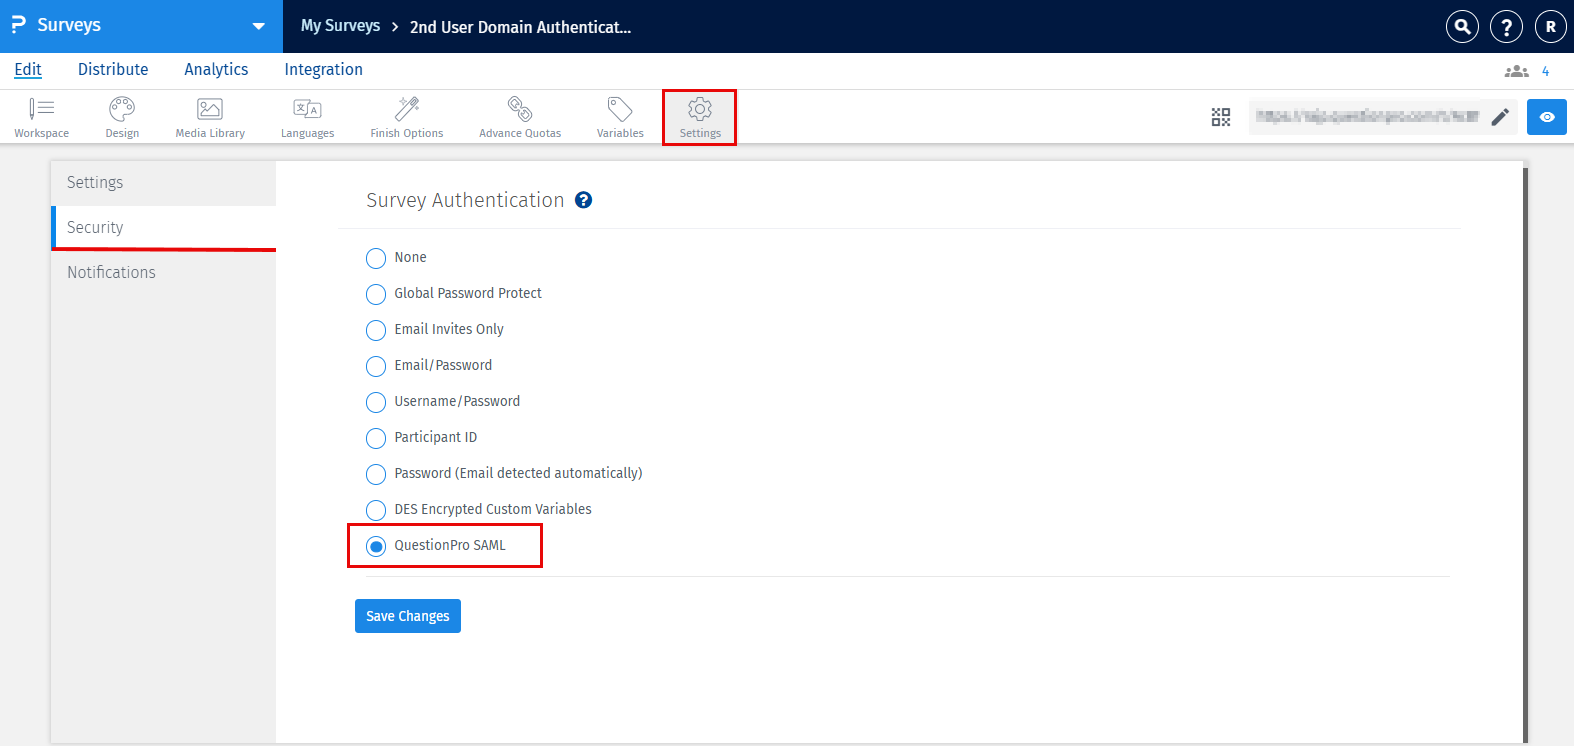Switch to the Distribute tab
The image size is (1574, 746).
(113, 69)
